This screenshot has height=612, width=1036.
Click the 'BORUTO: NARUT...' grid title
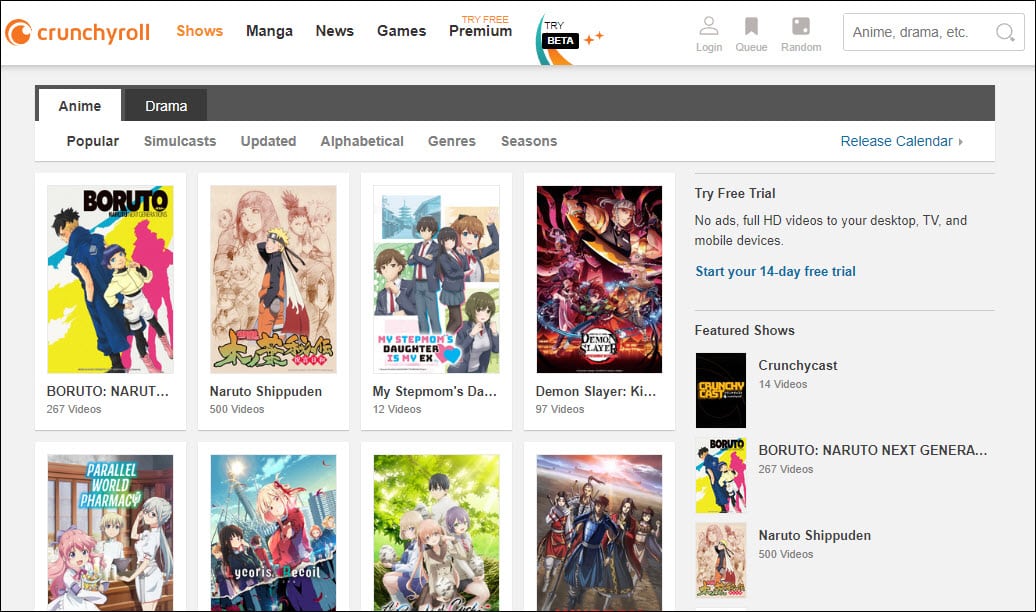click(108, 391)
